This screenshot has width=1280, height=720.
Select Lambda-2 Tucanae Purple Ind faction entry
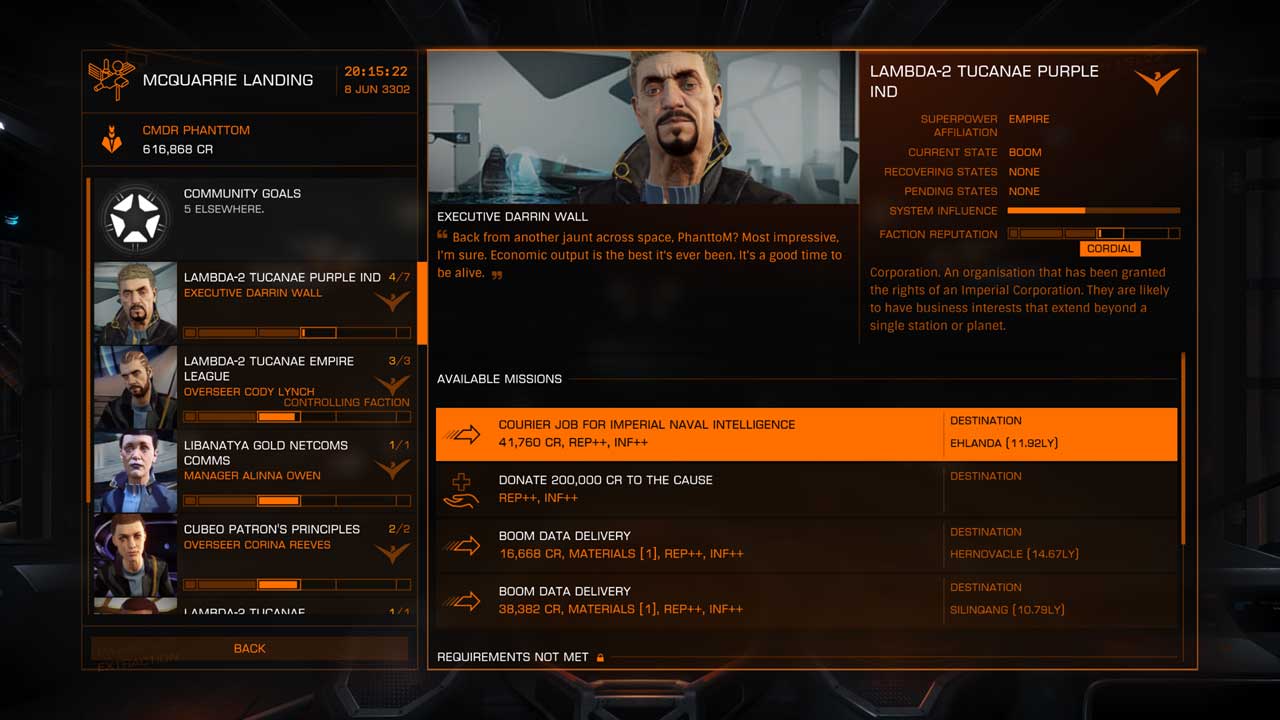[295, 302]
